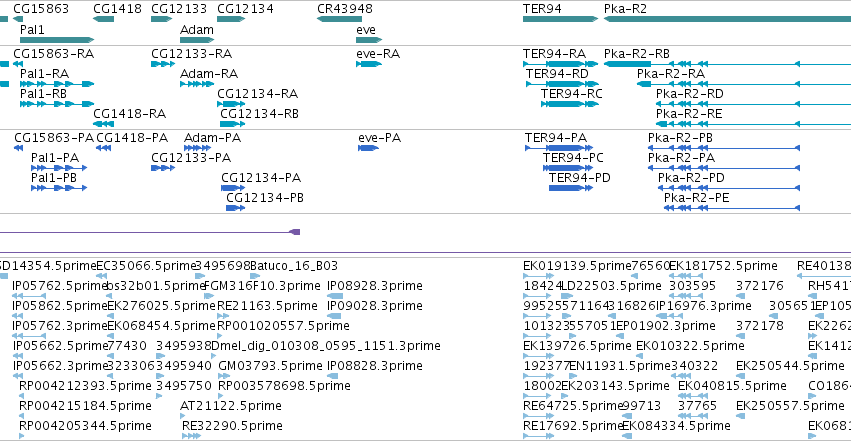
Task: Click transcript TER94-RC
Action: point(571,94)
